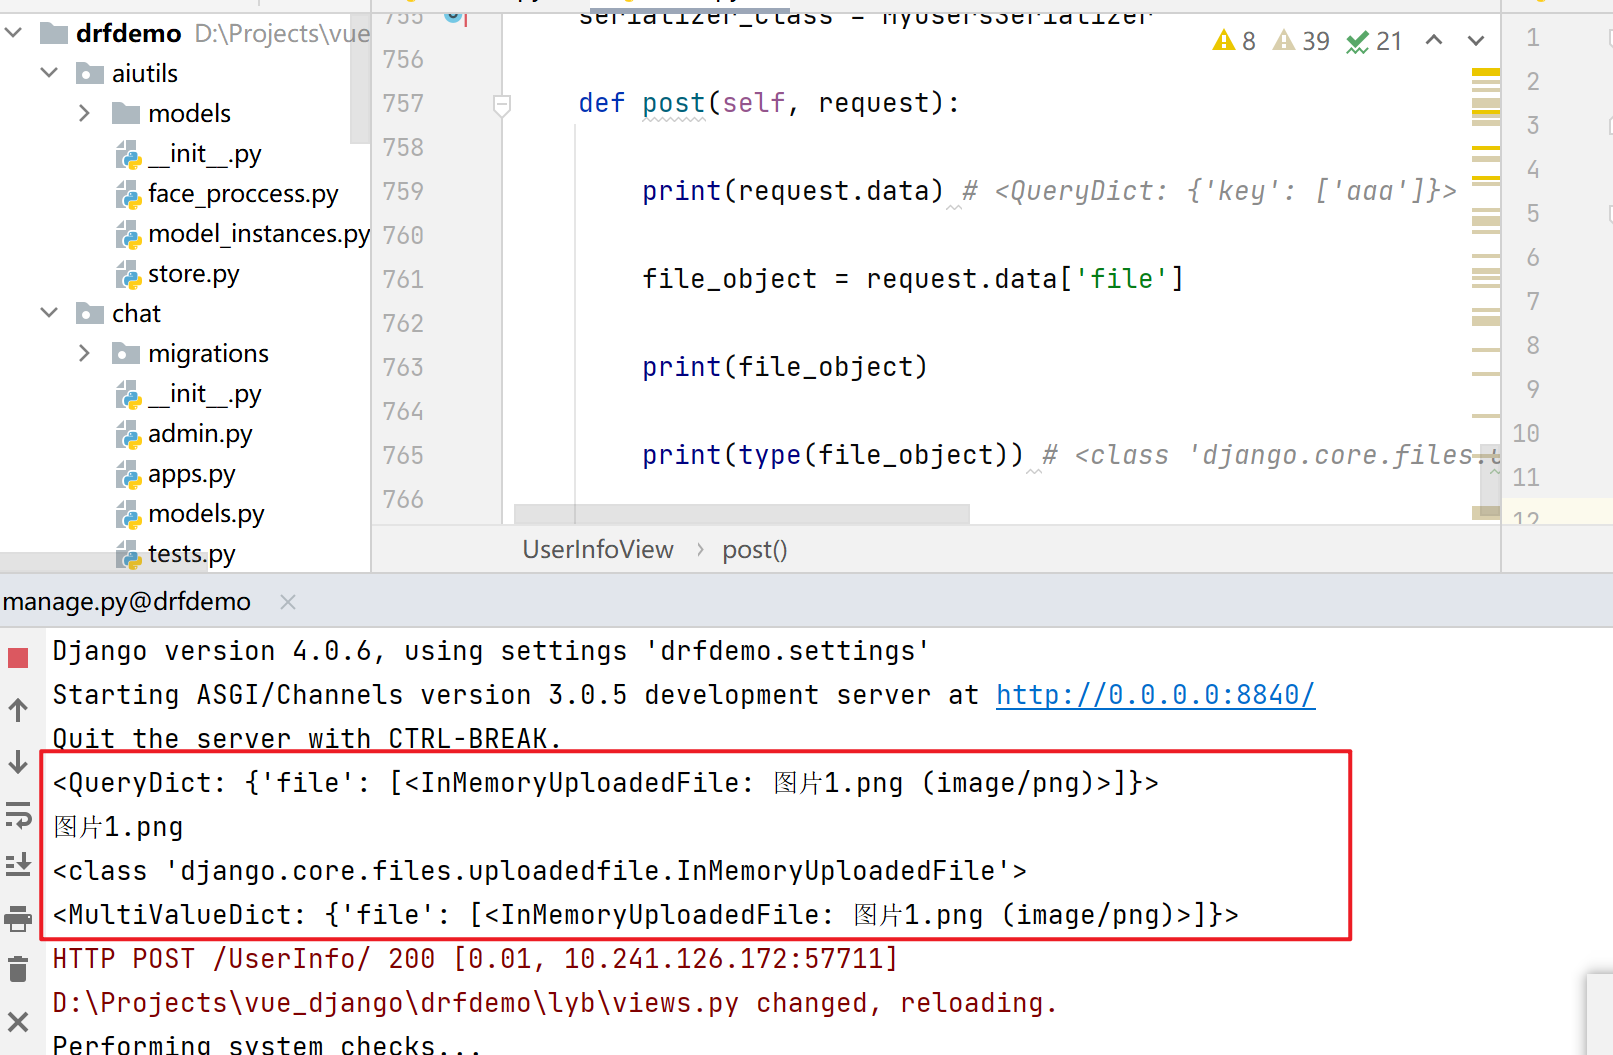This screenshot has width=1613, height=1055.
Task: Close the manage.py@drfdemo run tab
Action: 288,602
